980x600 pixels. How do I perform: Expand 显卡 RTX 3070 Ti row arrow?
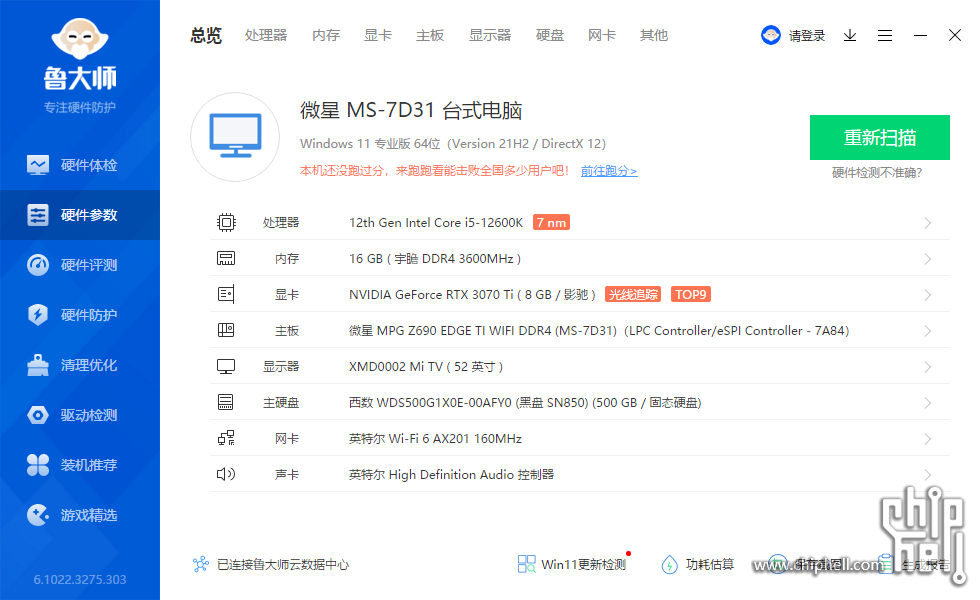click(928, 295)
